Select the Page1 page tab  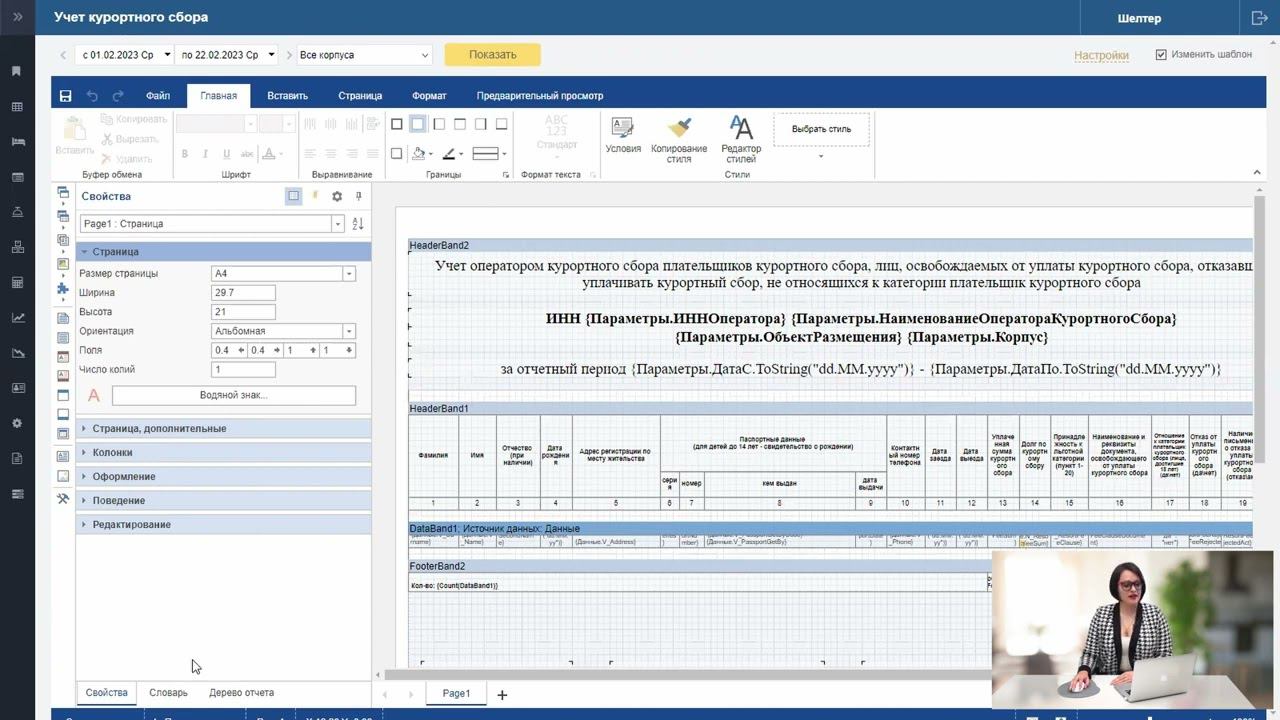click(456, 693)
